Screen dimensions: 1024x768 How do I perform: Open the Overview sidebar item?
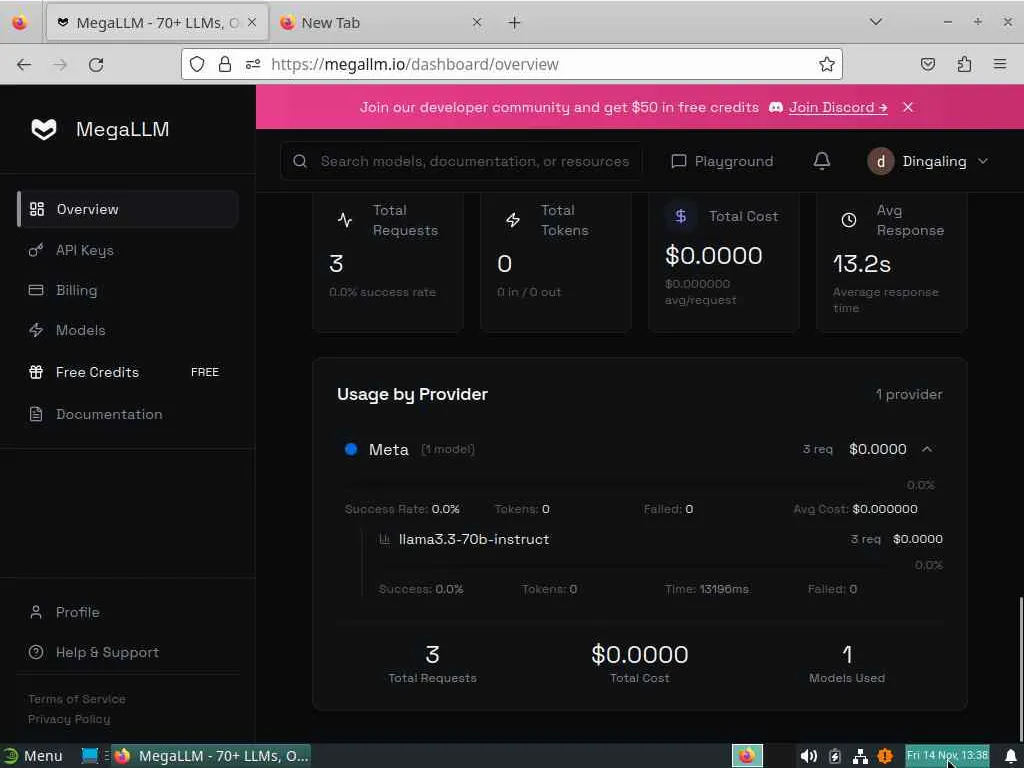tap(127, 209)
